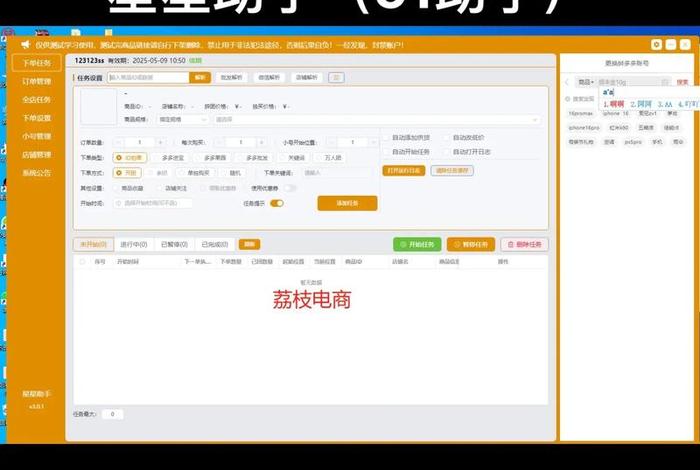The width and height of the screenshot is (700, 470).
Task: Select the 万人团 order type
Action: coord(329,158)
